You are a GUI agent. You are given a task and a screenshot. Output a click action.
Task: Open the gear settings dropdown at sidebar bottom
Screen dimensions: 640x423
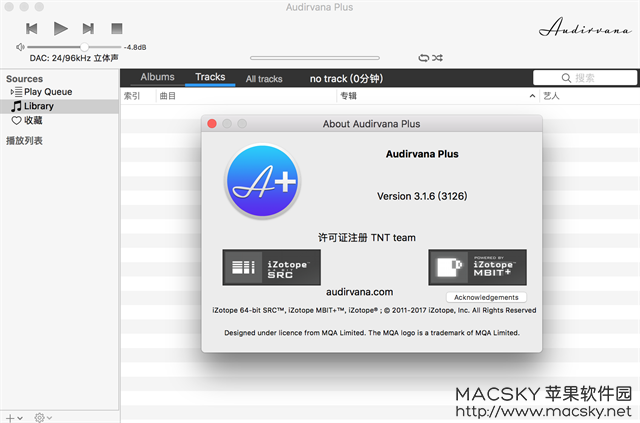pos(43,418)
